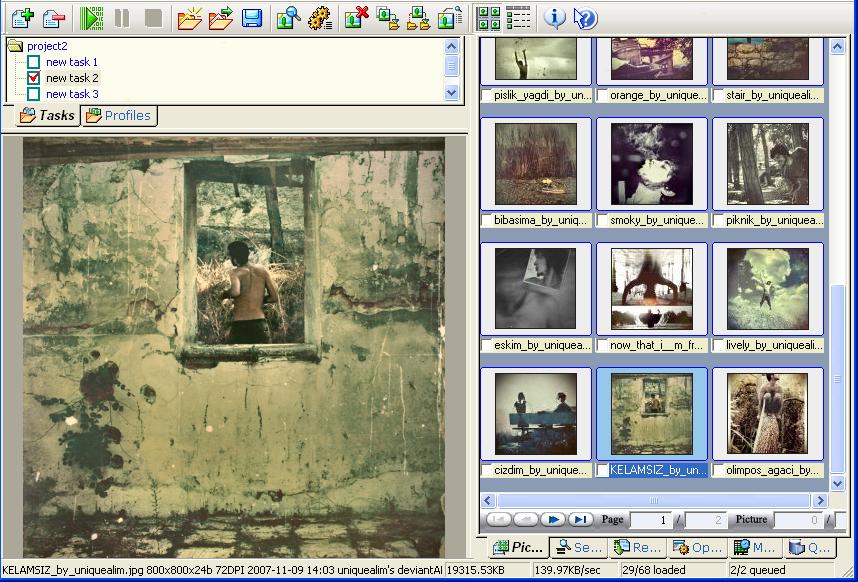Viewport: 858px width, 582px height.
Task: Open the M... tab at the bottom
Action: click(756, 547)
